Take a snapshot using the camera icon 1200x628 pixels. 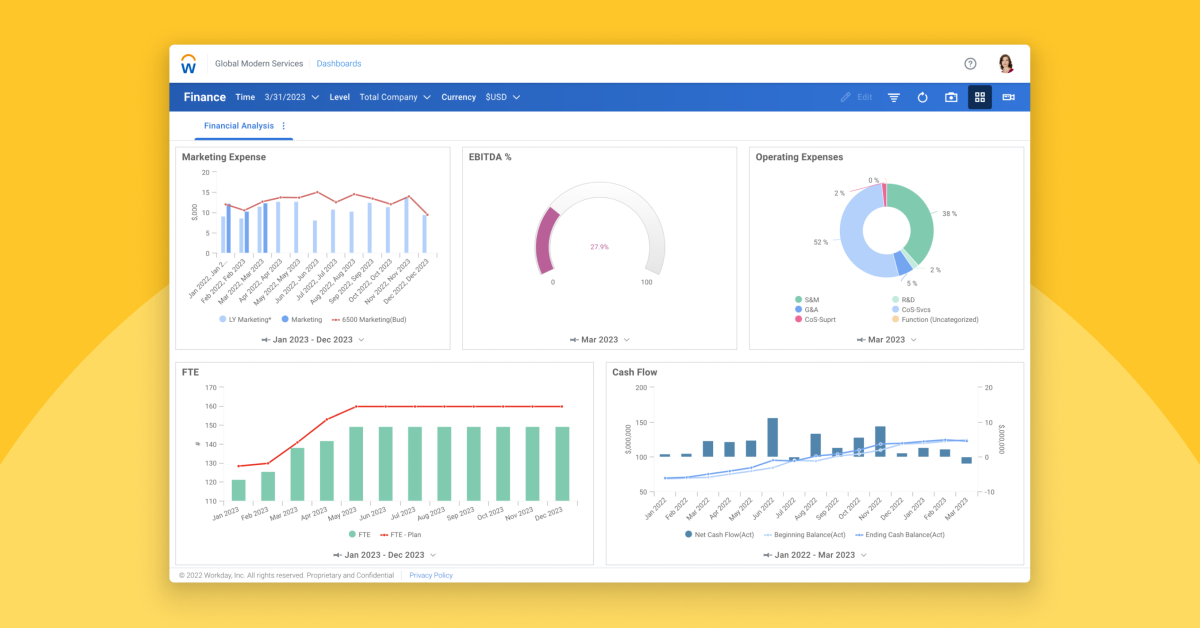pyautogui.click(x=951, y=97)
